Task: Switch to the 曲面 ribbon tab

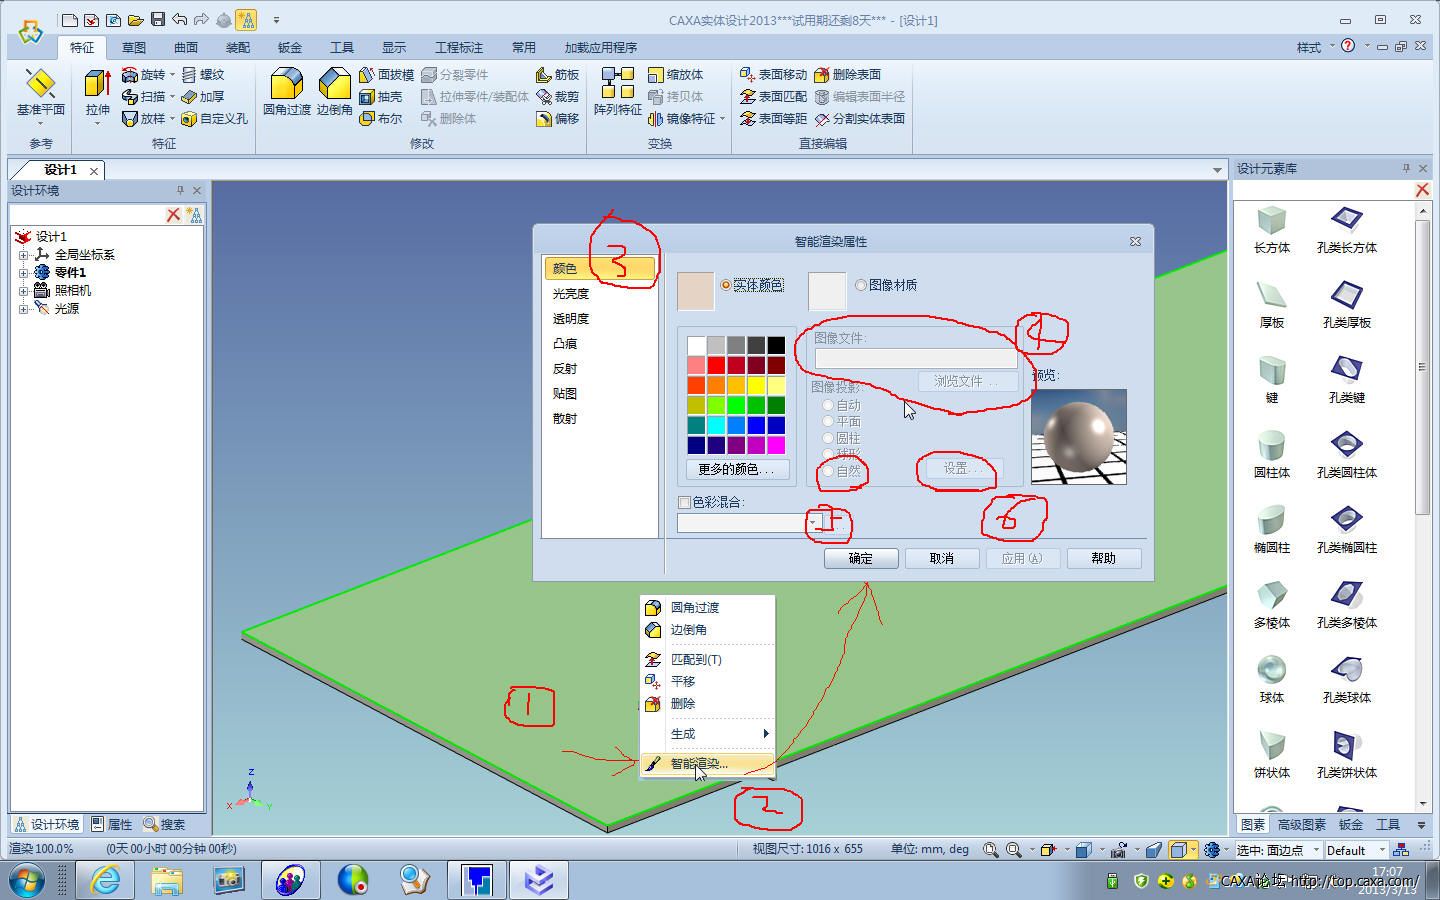Action: pyautogui.click(x=186, y=47)
